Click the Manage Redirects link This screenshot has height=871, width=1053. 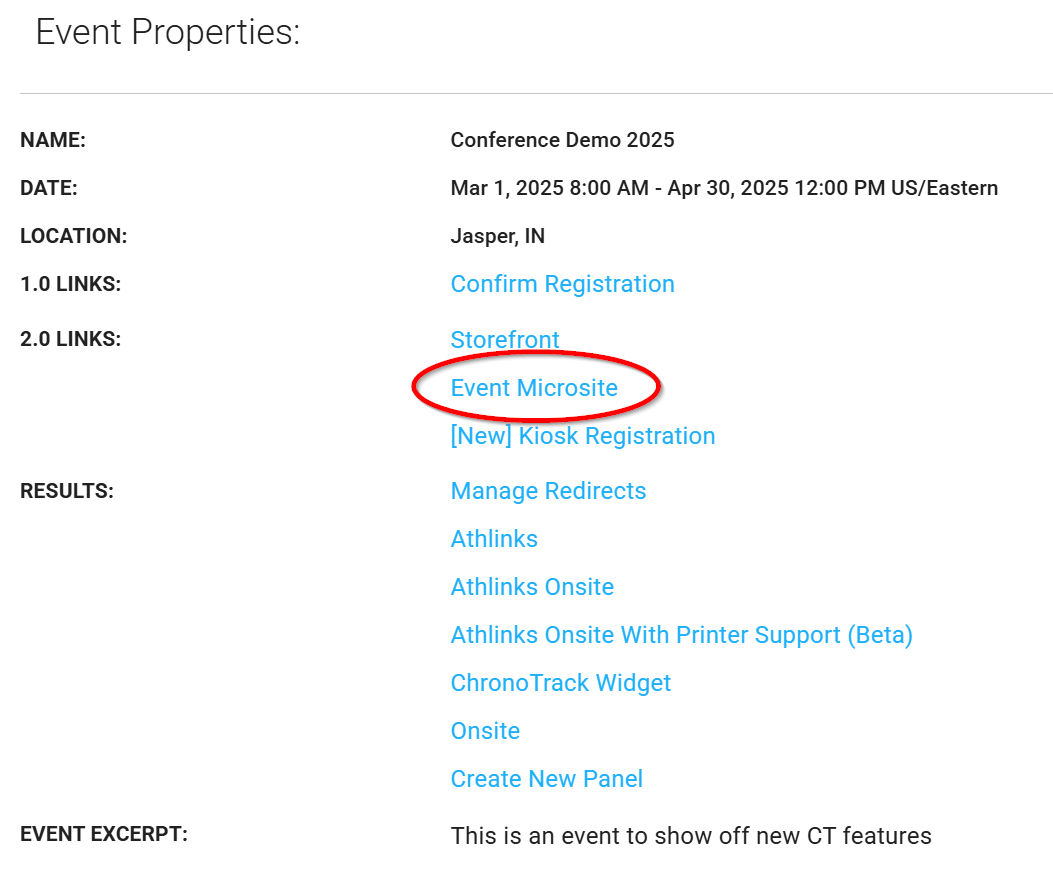click(548, 491)
